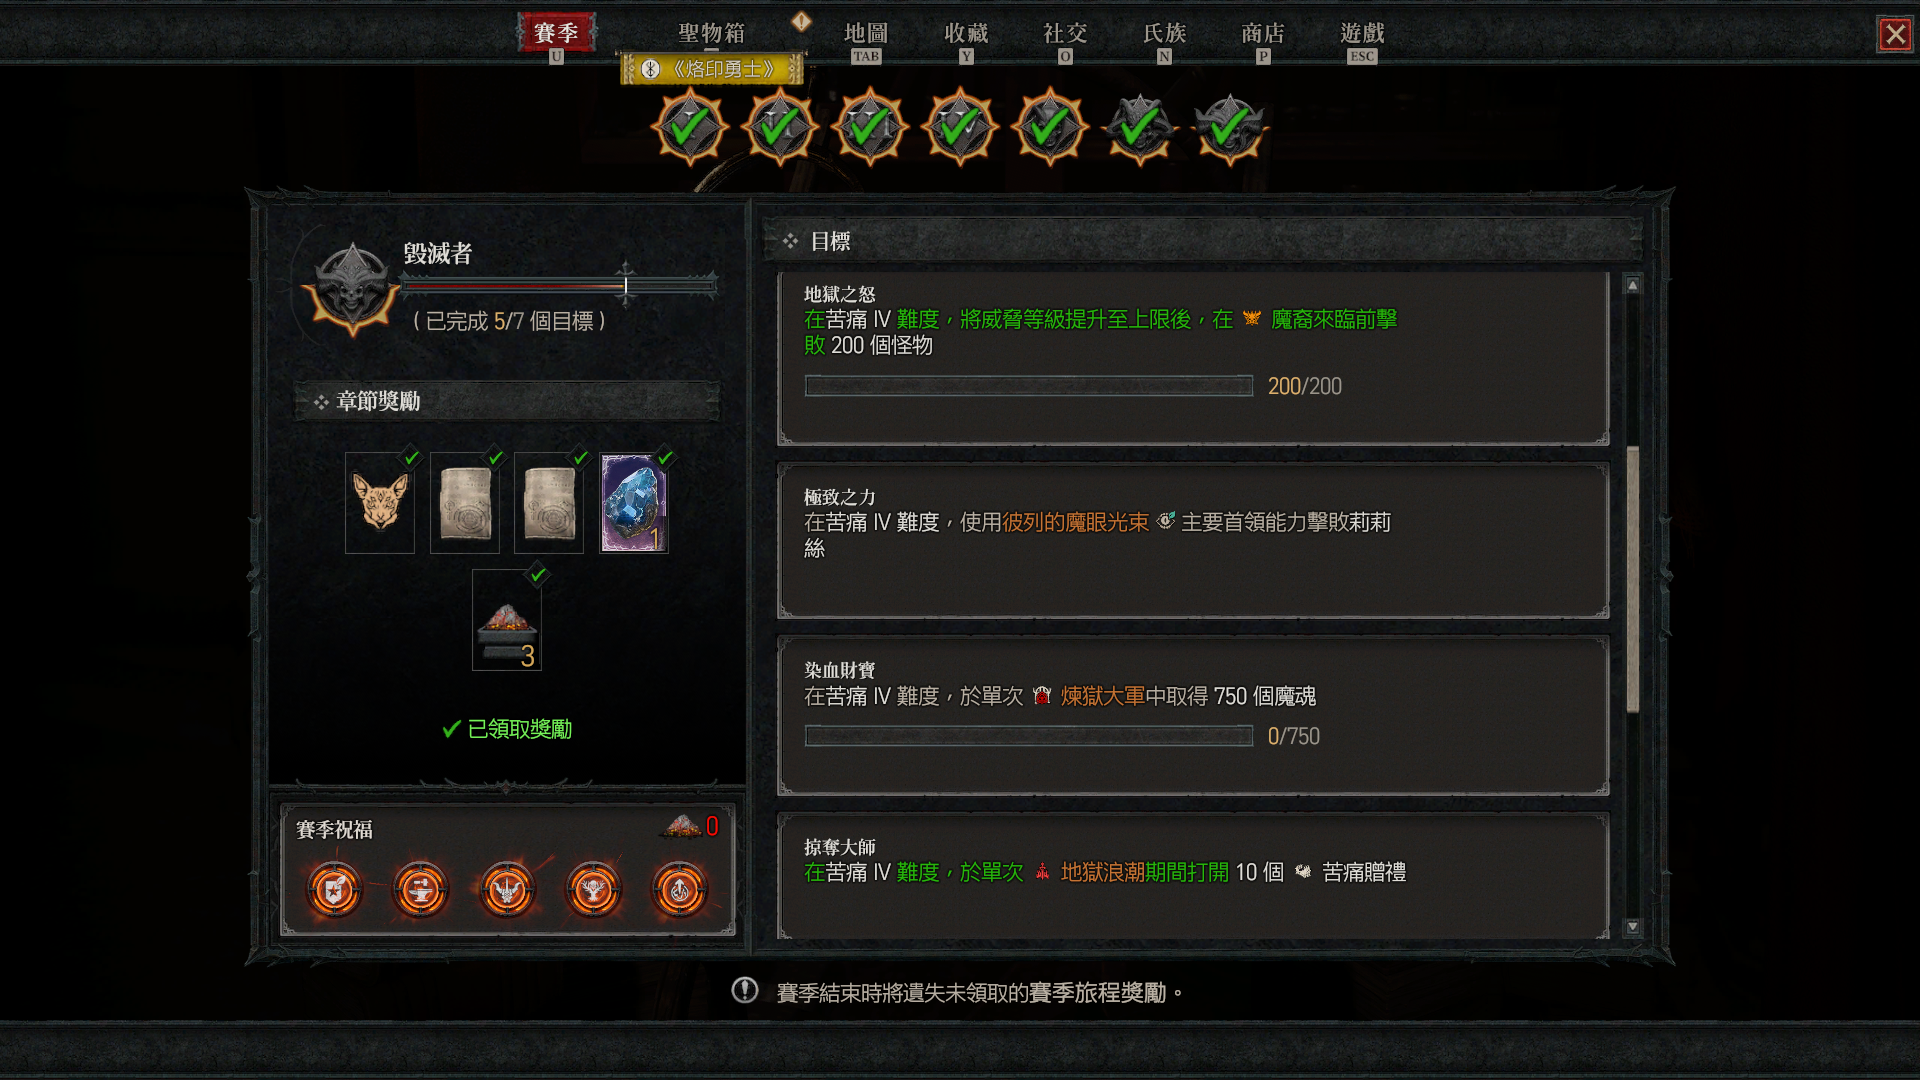Open the 商店 tab

pos(1263,33)
